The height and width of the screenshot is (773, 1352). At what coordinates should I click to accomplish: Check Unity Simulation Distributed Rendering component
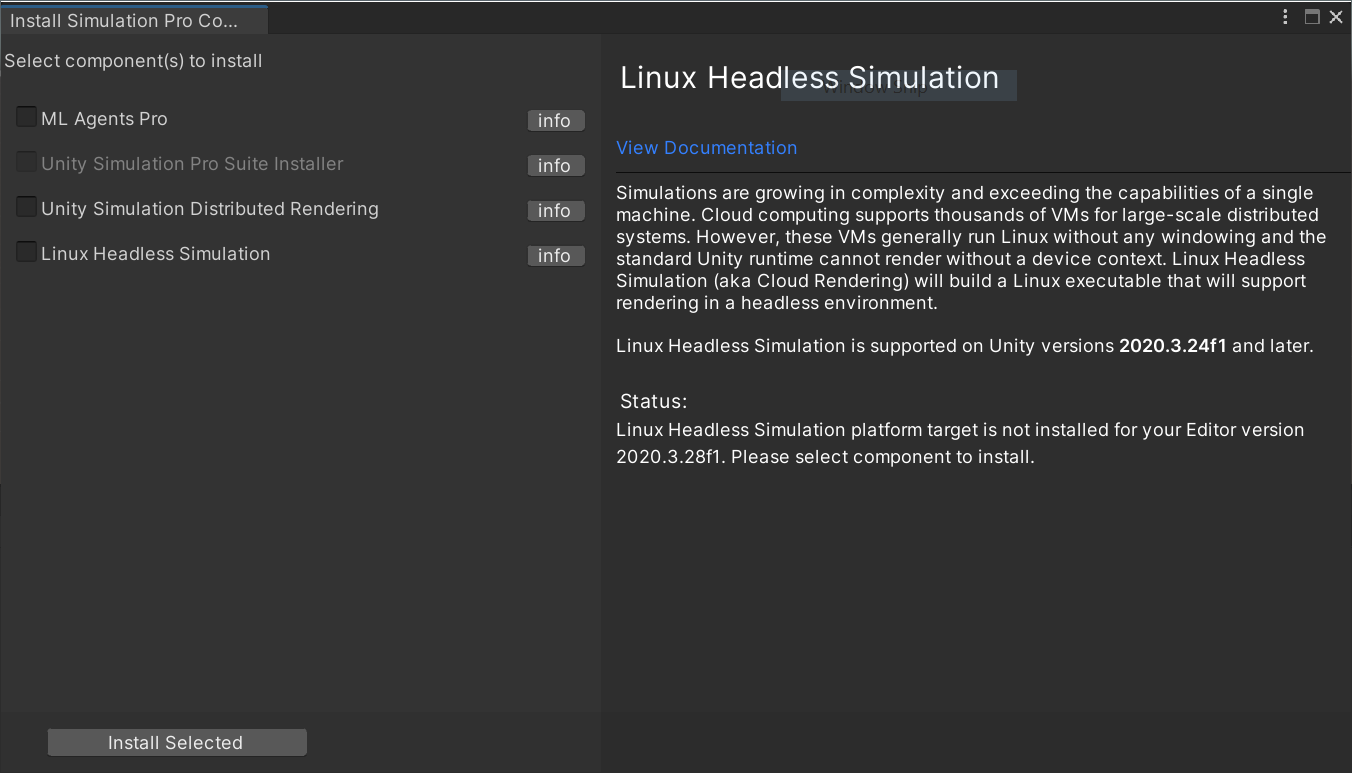tap(26, 208)
